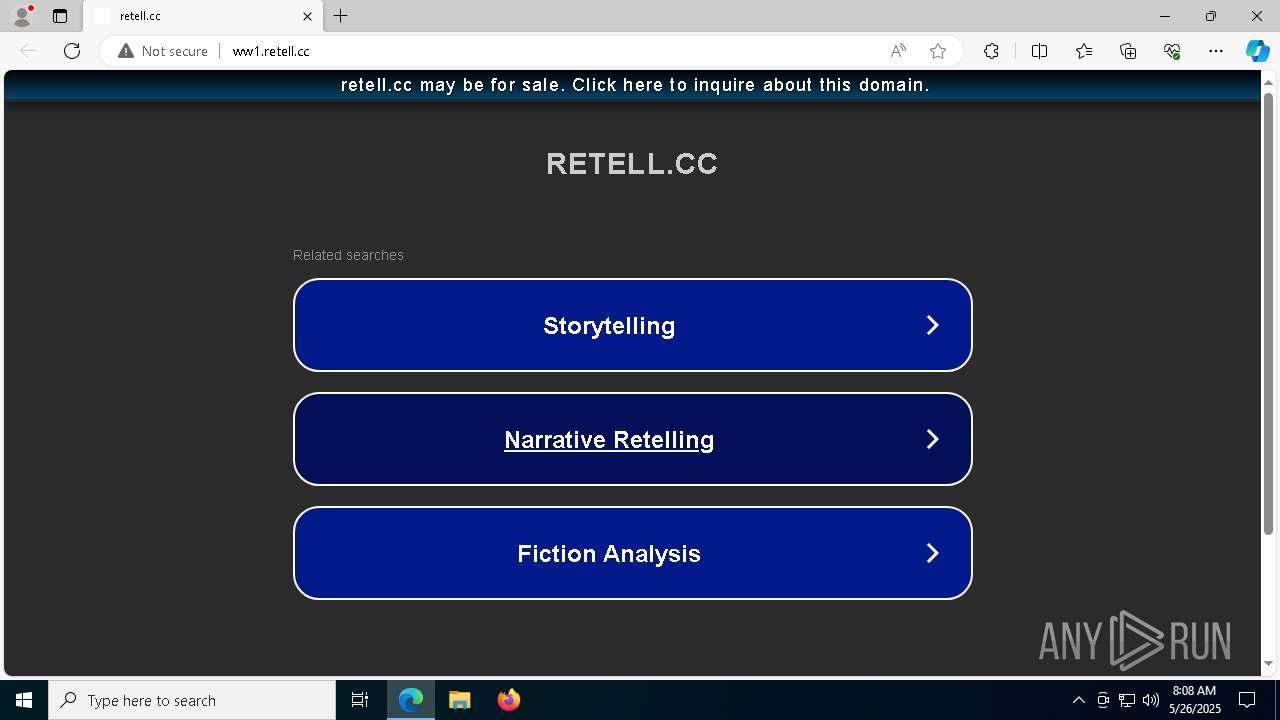
Task: Toggle Split screen icon
Action: (1039, 51)
